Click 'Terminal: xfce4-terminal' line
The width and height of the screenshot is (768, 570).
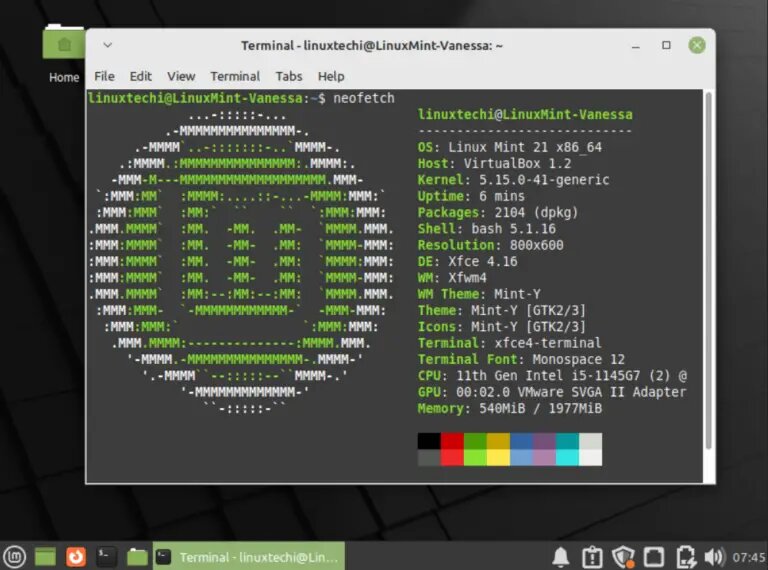tap(510, 343)
